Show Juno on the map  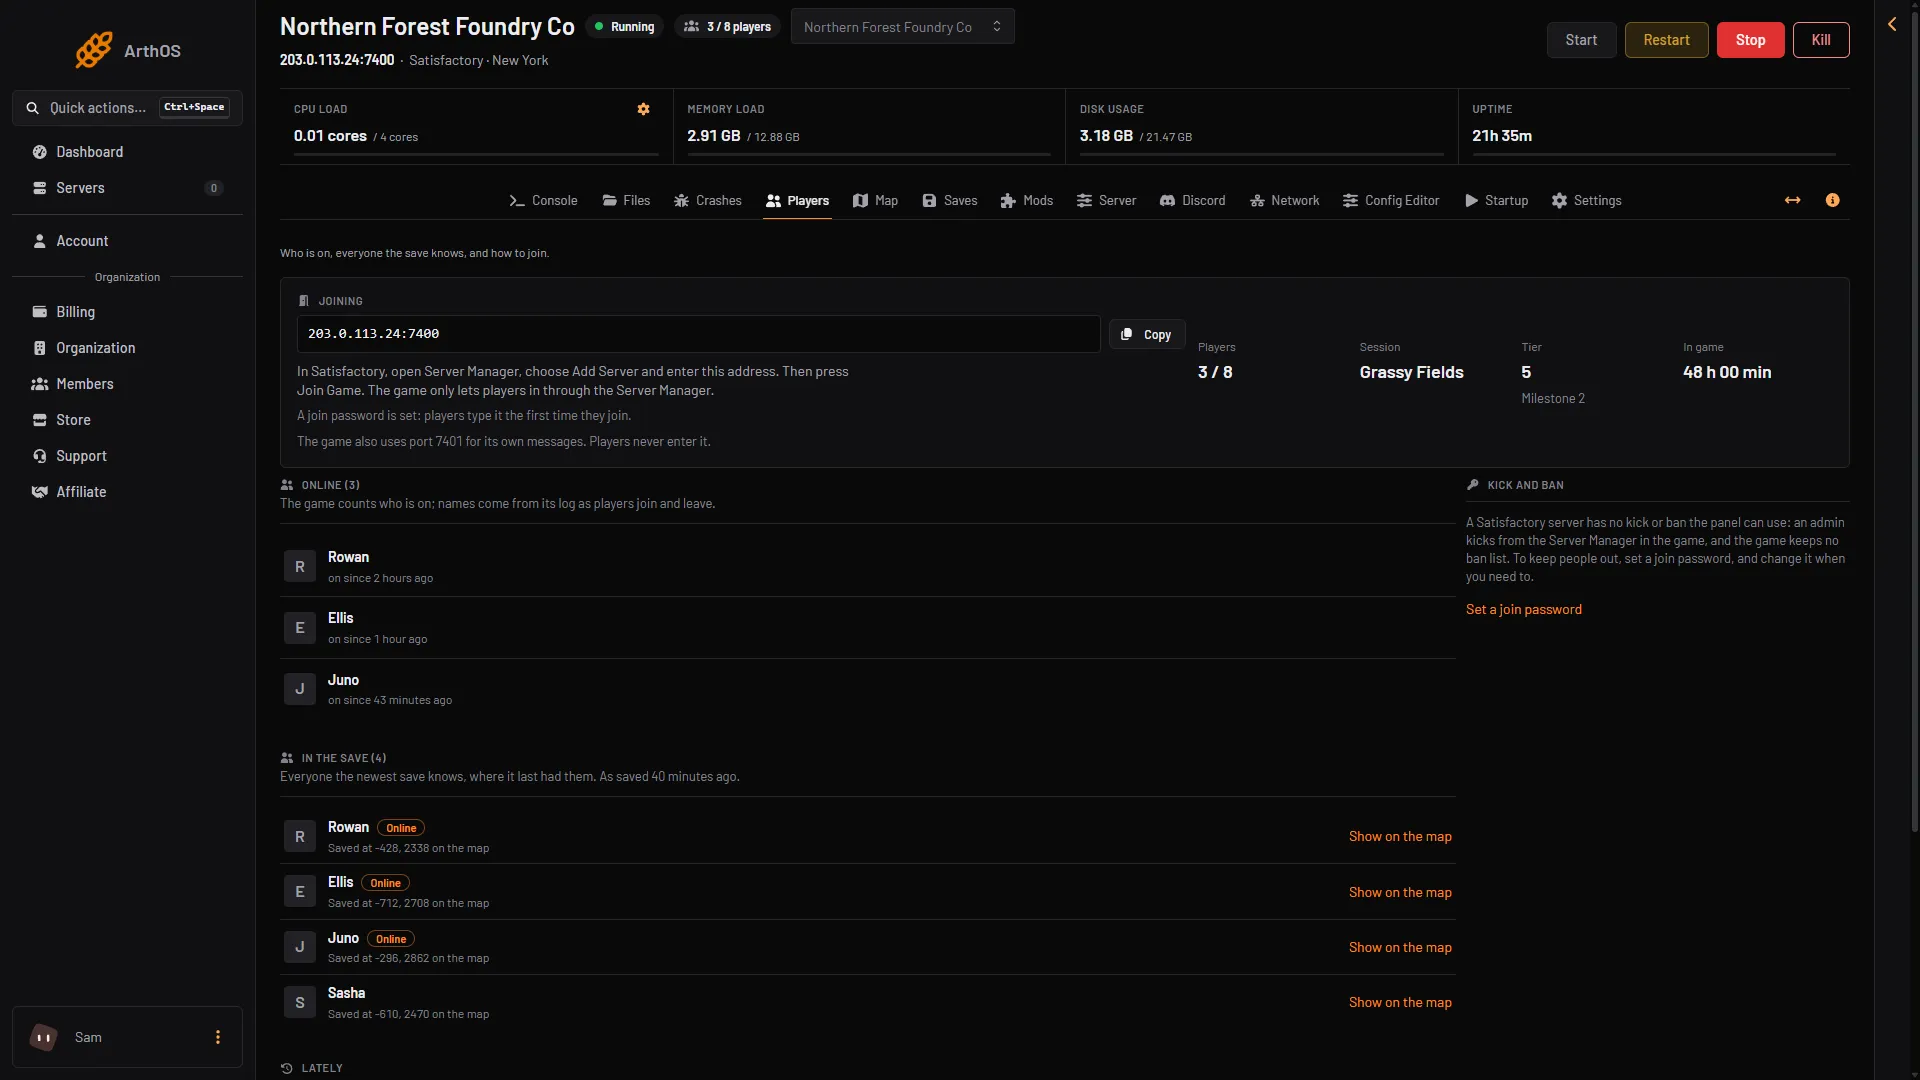click(x=1400, y=948)
